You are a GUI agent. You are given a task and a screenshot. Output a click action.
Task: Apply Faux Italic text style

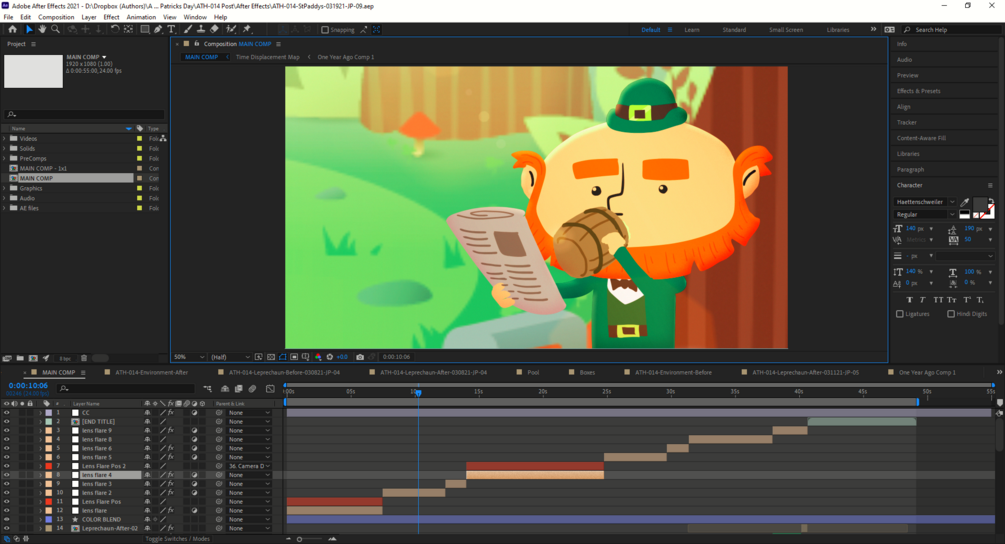point(923,300)
